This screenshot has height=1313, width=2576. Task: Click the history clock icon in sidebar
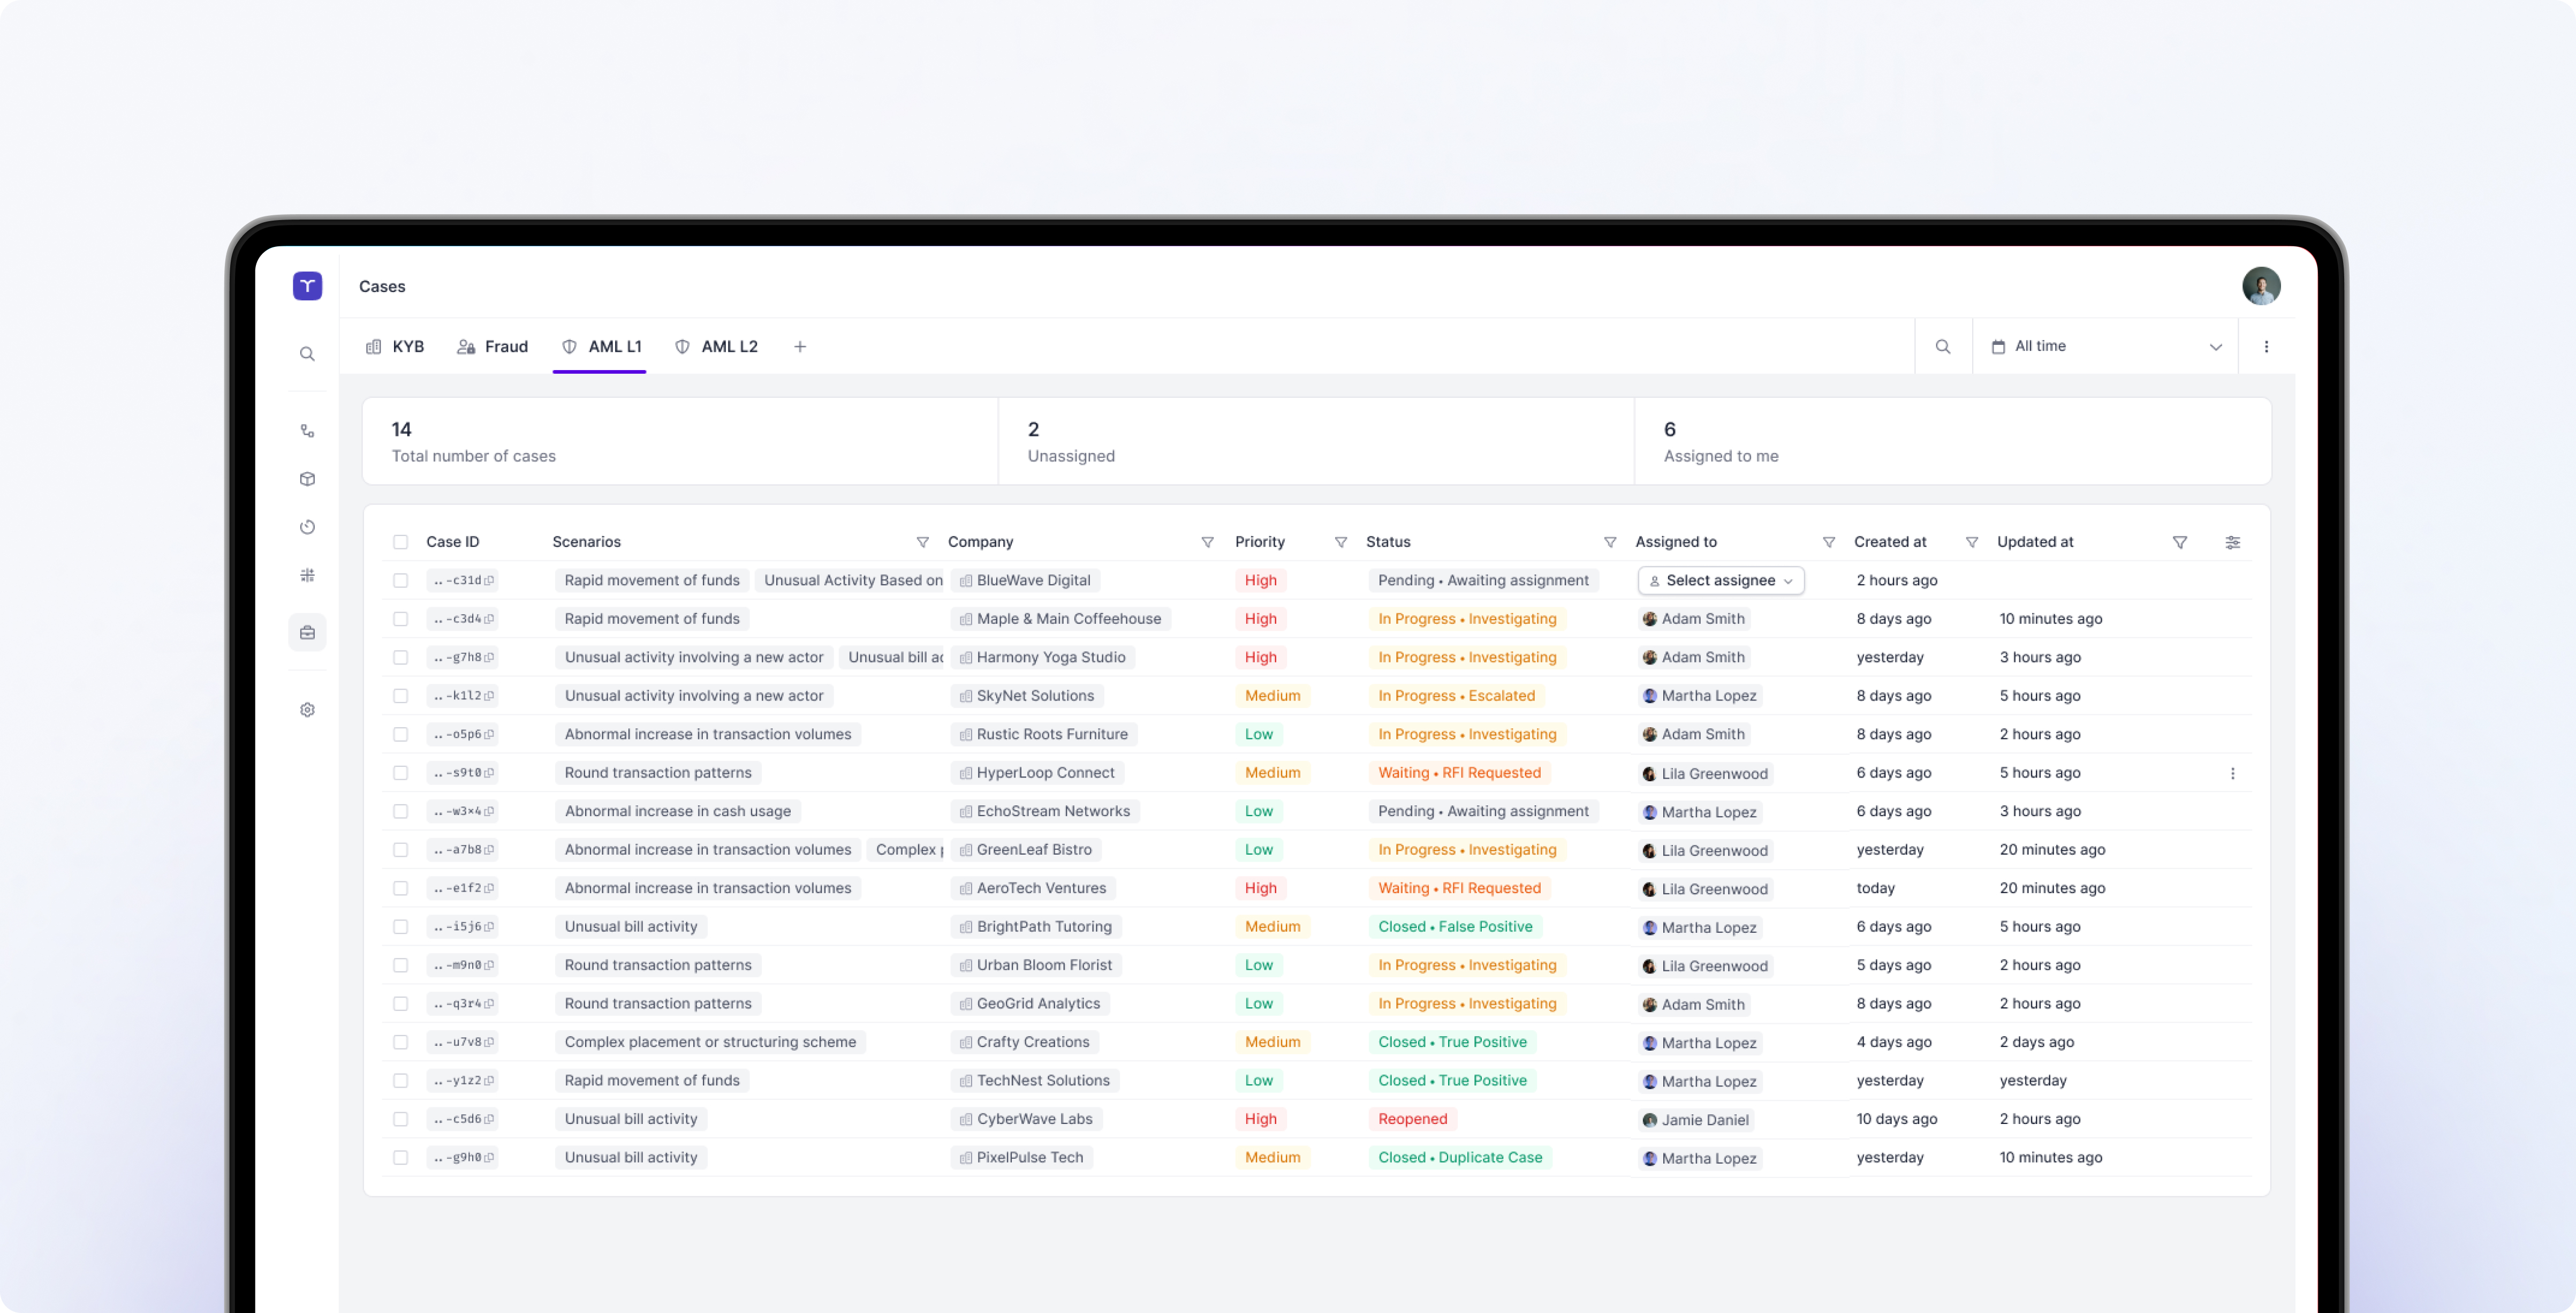pyautogui.click(x=307, y=527)
